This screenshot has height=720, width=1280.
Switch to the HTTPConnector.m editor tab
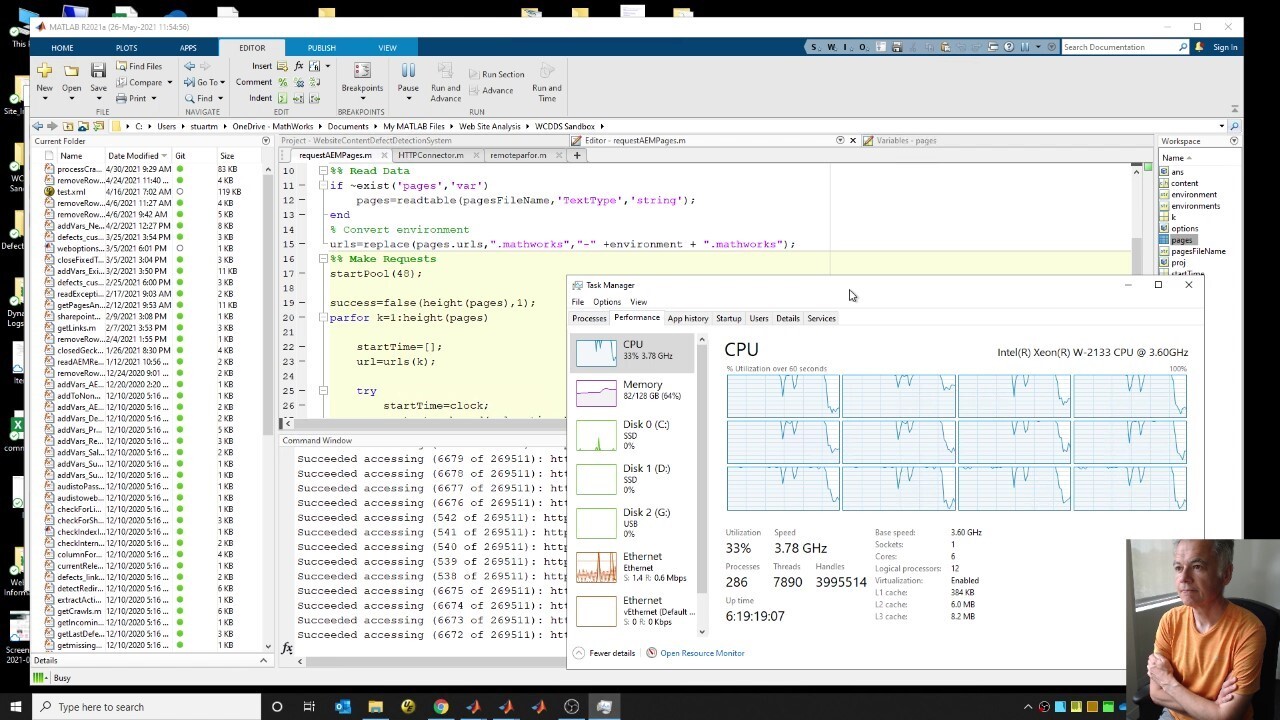coord(431,155)
